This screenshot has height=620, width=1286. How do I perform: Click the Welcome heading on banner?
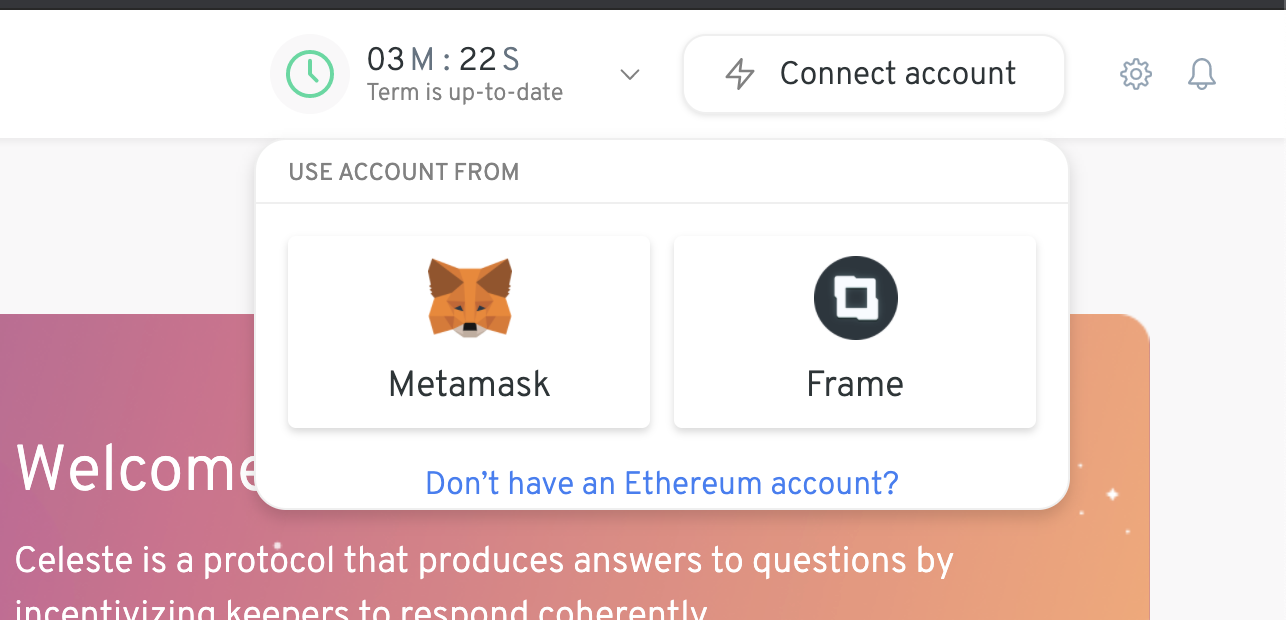point(135,468)
